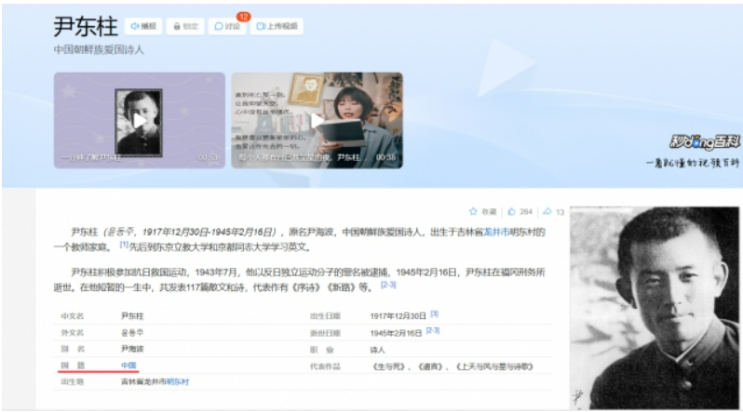Click the death date 1945年2月16日 value

point(396,333)
